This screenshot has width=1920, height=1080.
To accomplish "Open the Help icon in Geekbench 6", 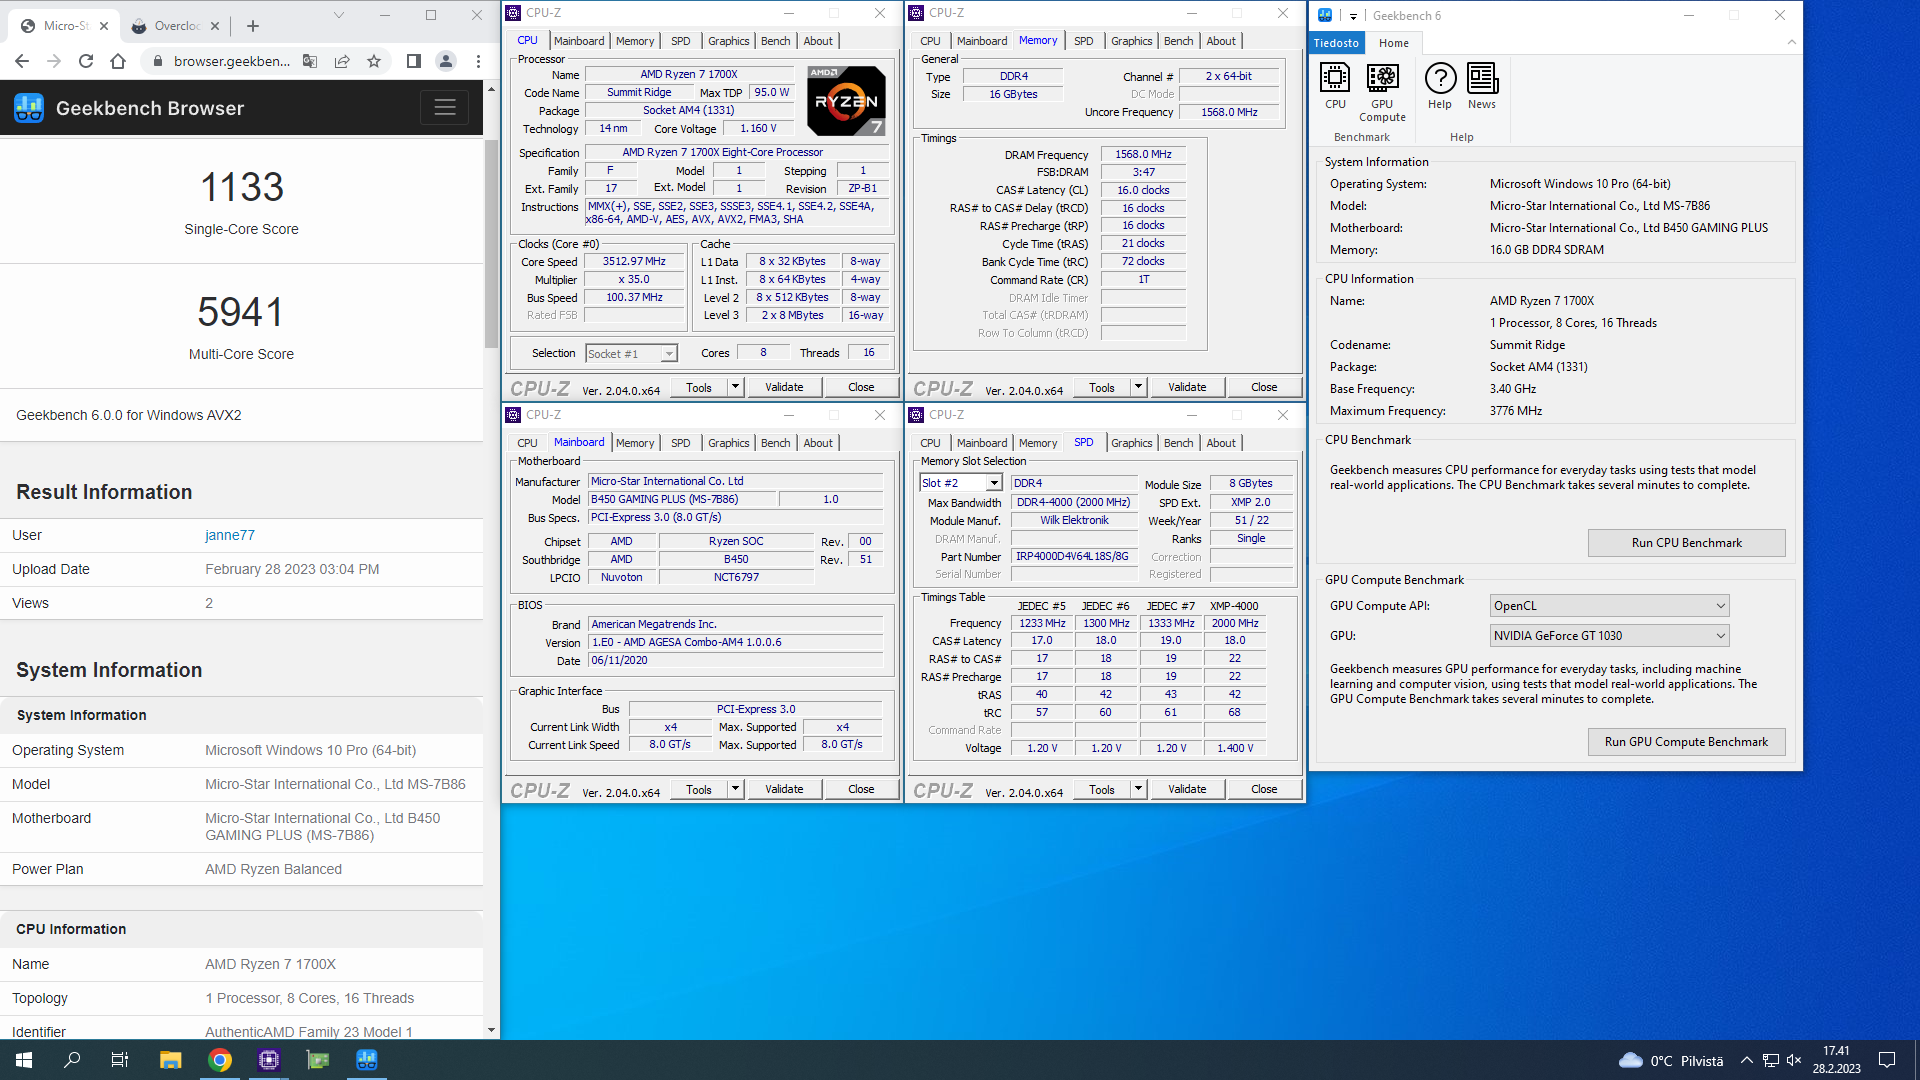I will [1440, 86].
